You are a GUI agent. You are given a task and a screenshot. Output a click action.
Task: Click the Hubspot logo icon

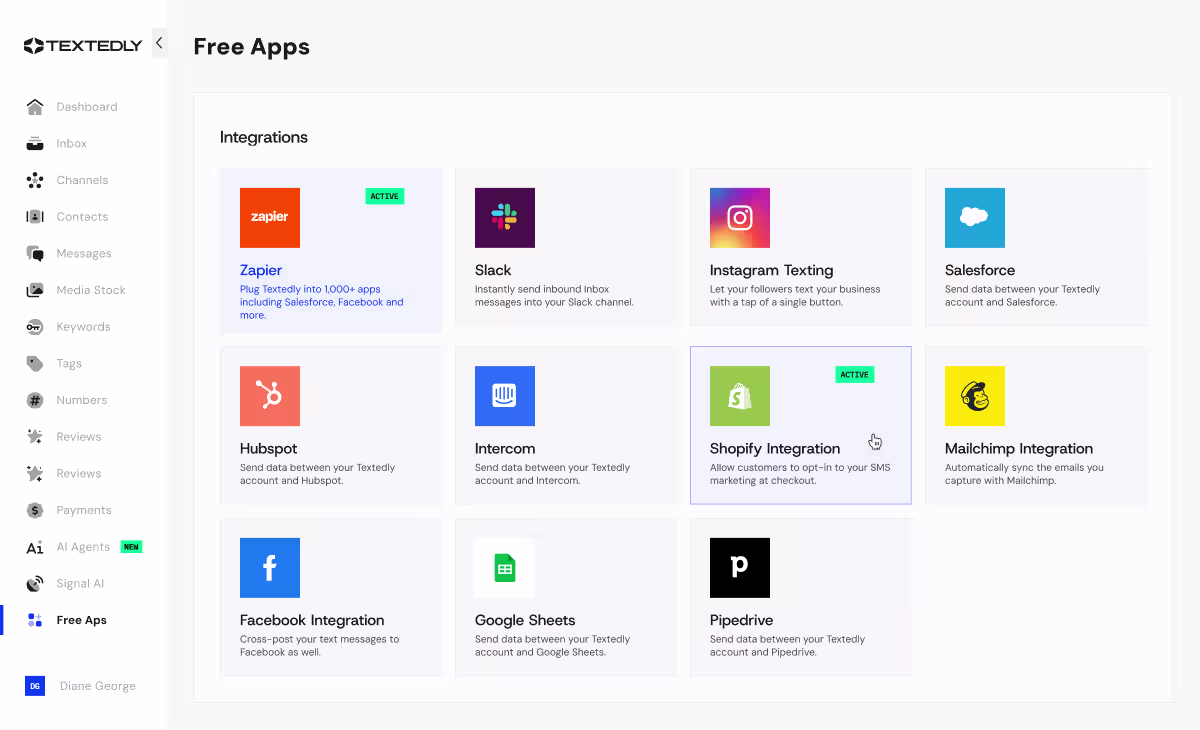tap(270, 396)
